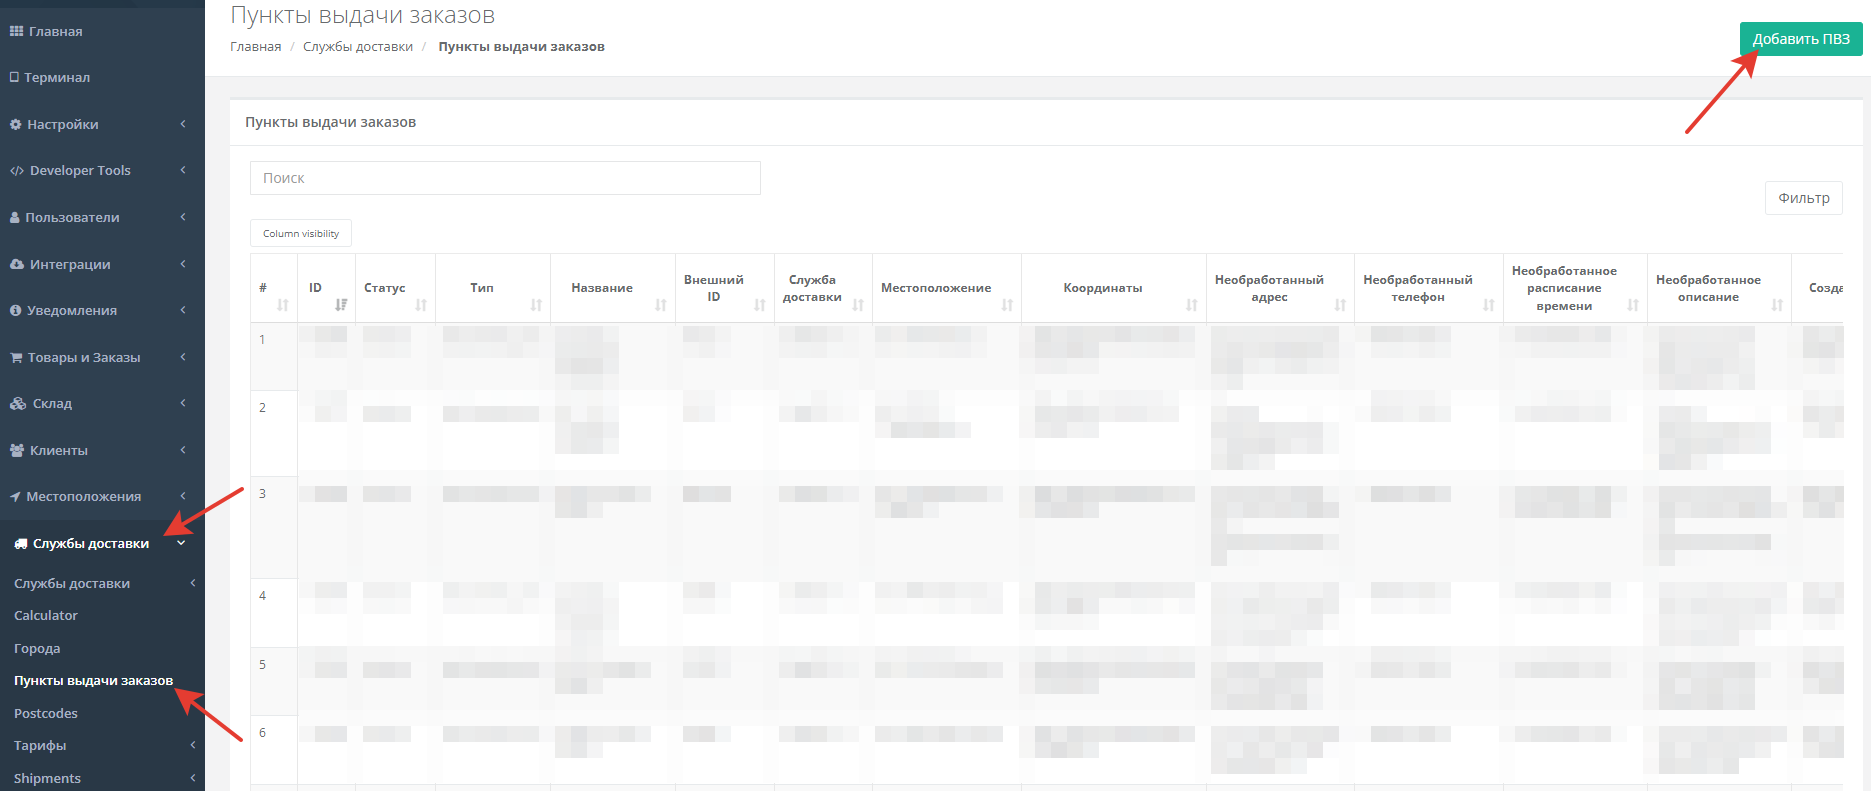Image resolution: width=1871 pixels, height=791 pixels.
Task: Click row number 5 in table
Action: (263, 665)
